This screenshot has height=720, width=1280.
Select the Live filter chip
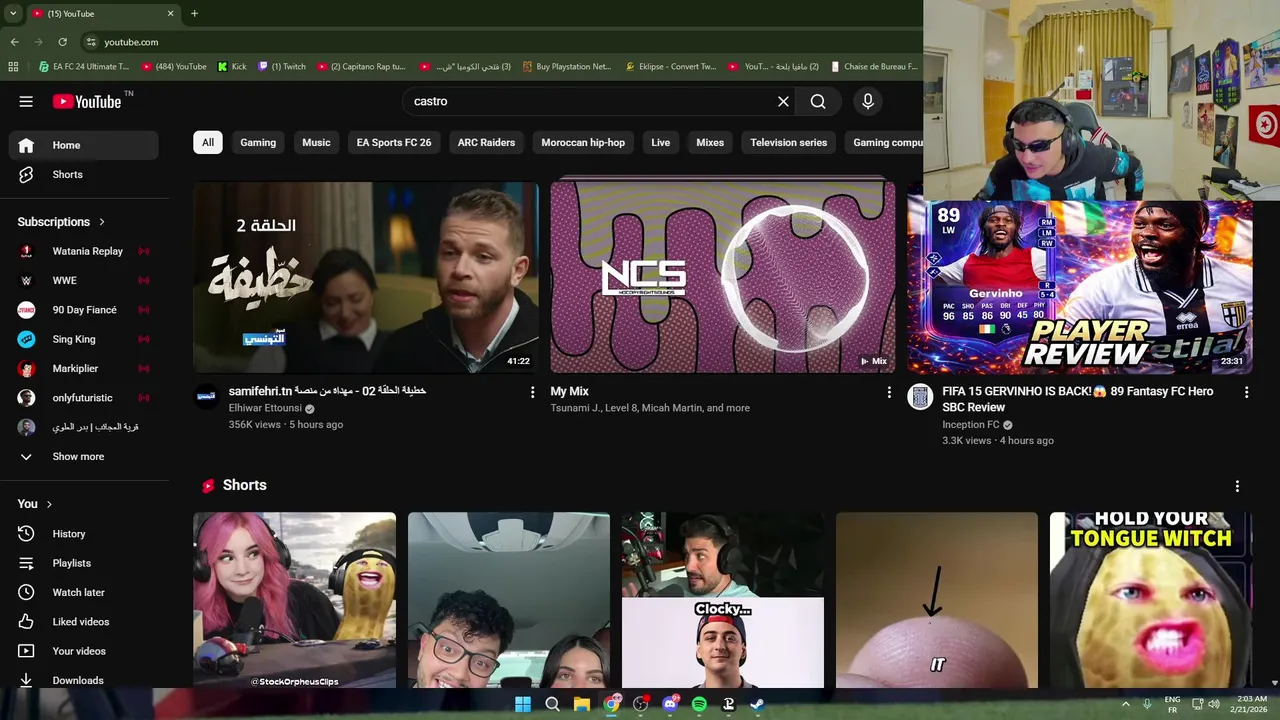pyautogui.click(x=661, y=142)
